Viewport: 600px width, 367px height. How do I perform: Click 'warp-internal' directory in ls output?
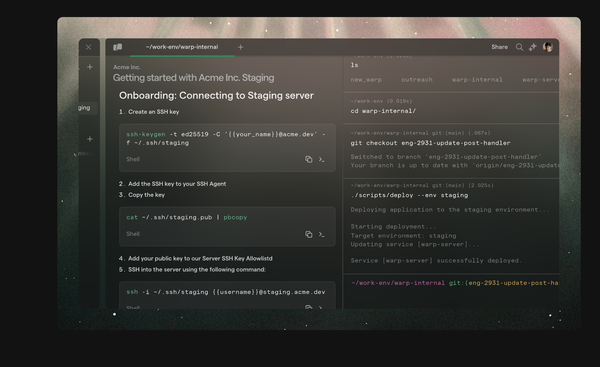(x=477, y=80)
